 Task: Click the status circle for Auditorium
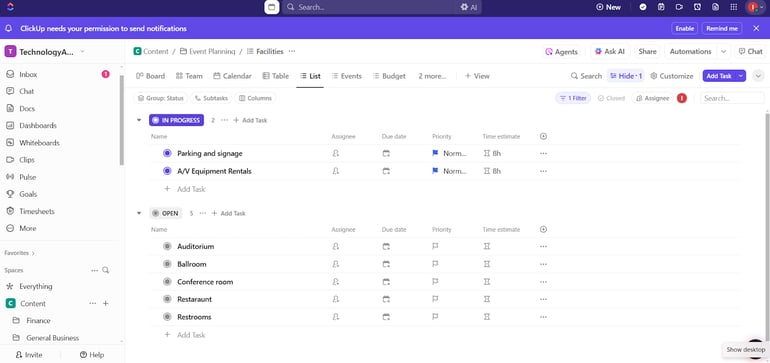(167, 246)
